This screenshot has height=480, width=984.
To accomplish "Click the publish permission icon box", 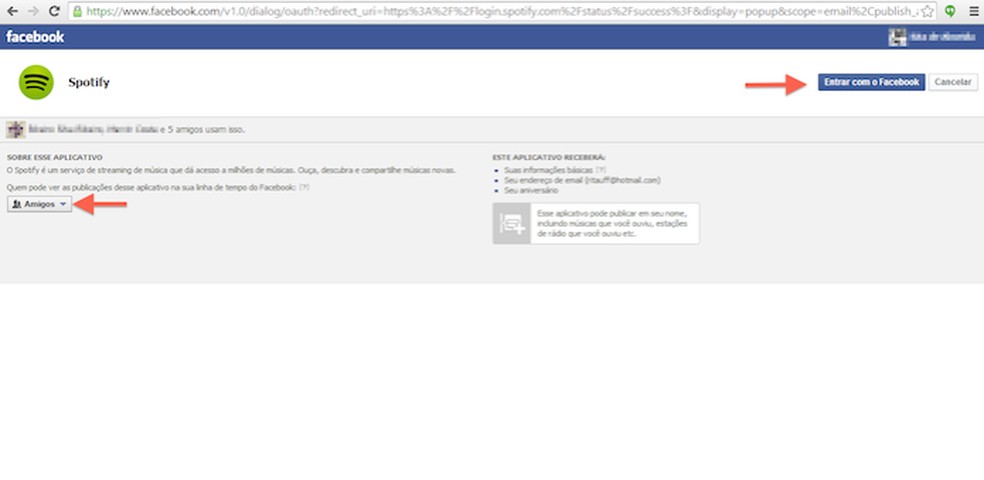I will pos(511,223).
